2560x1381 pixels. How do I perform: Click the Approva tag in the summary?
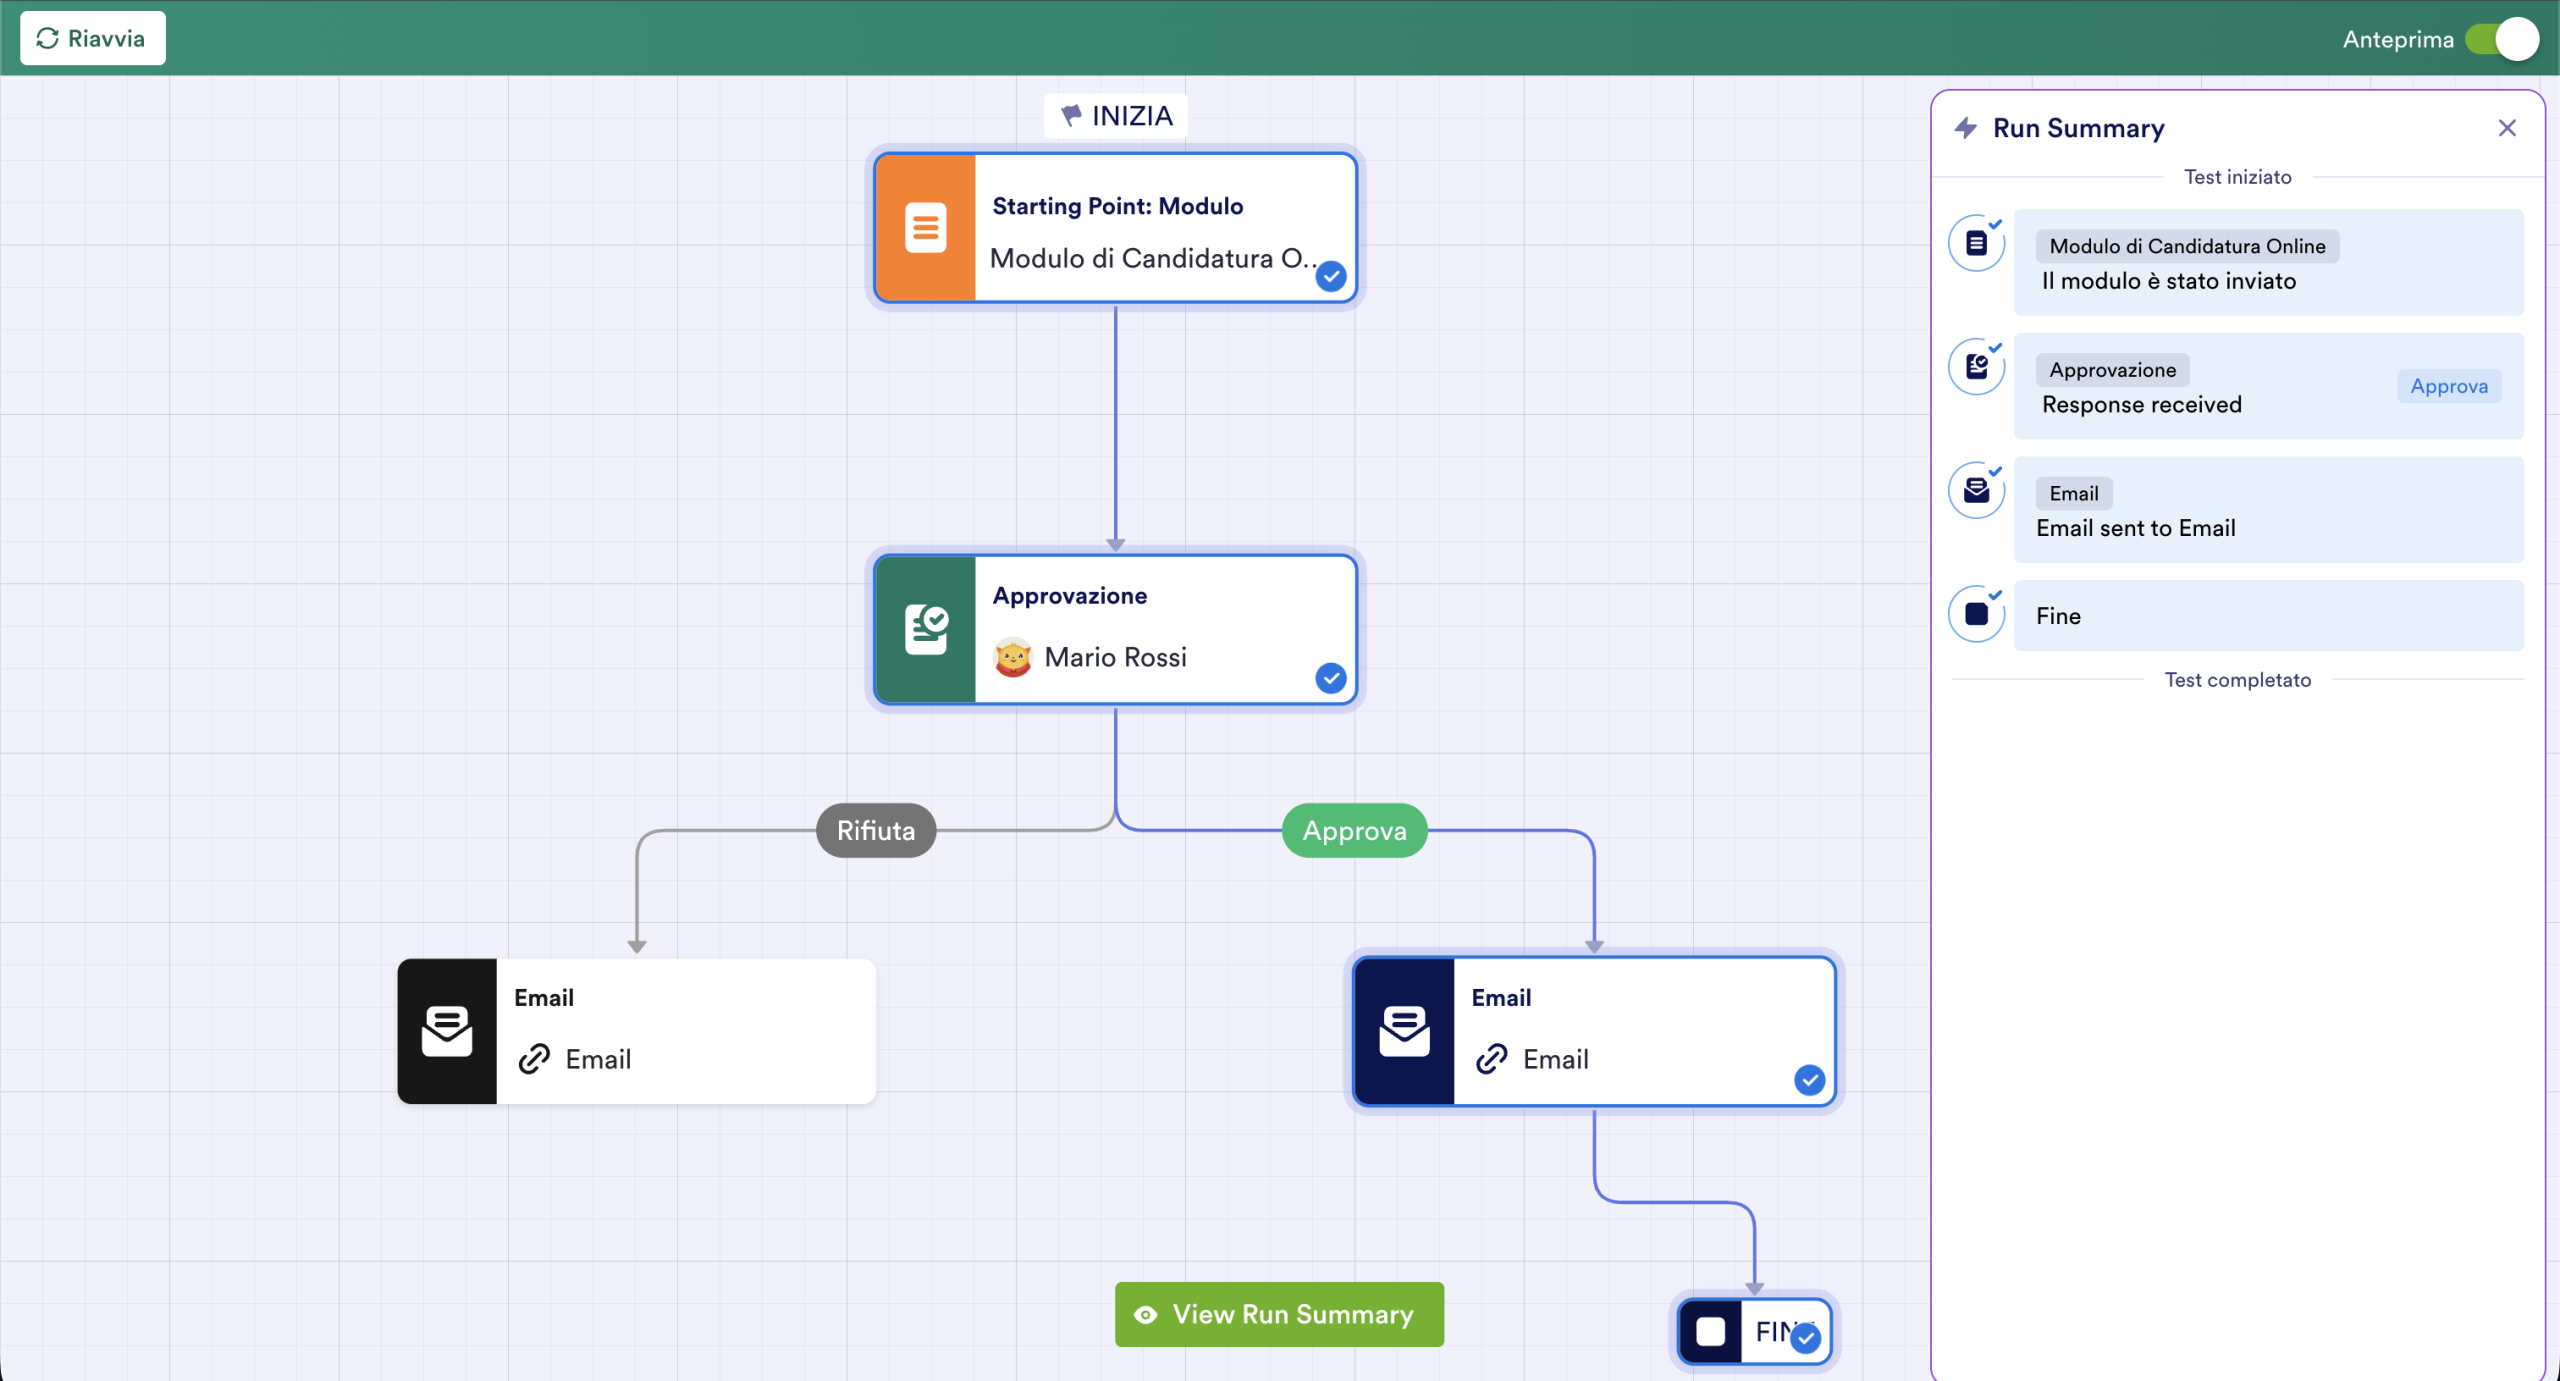click(x=2449, y=386)
